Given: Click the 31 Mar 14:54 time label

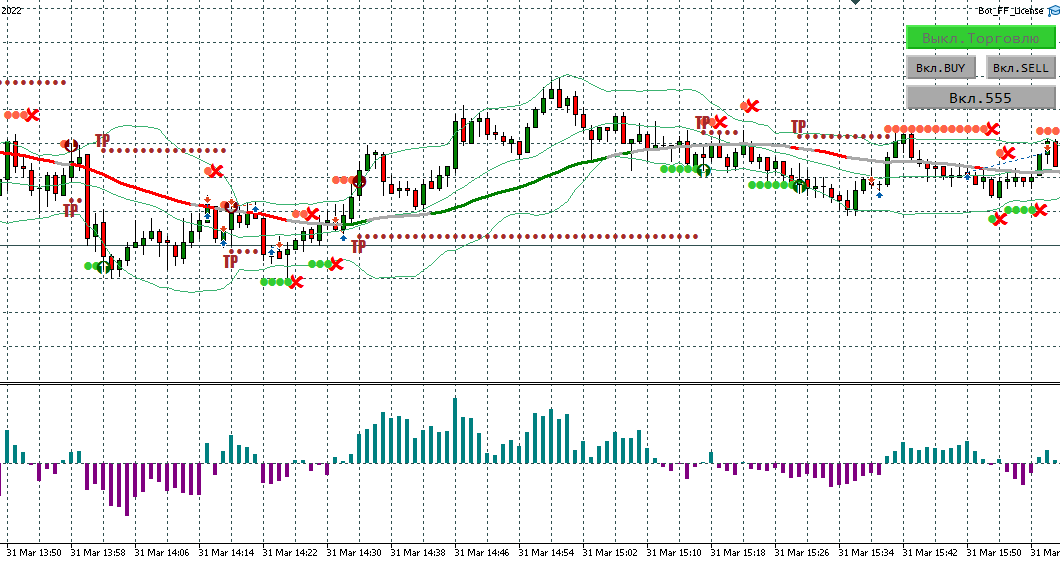Looking at the screenshot, I should tap(546, 553).
